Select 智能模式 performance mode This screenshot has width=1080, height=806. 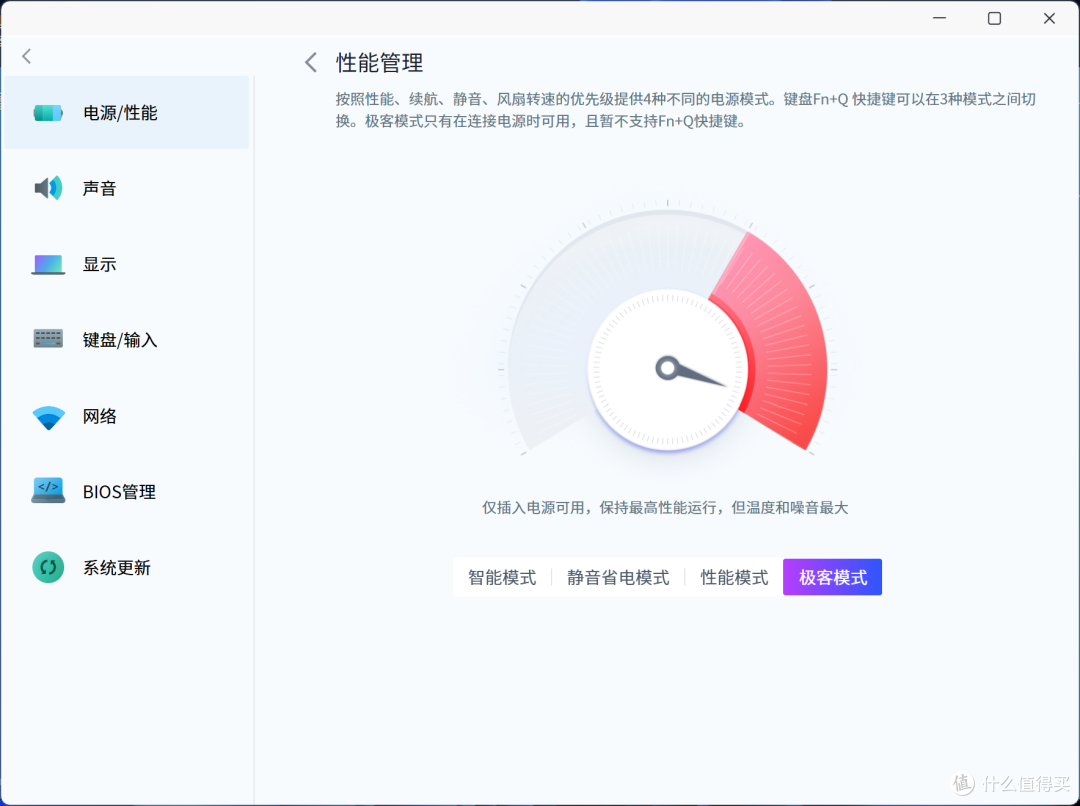tap(502, 577)
